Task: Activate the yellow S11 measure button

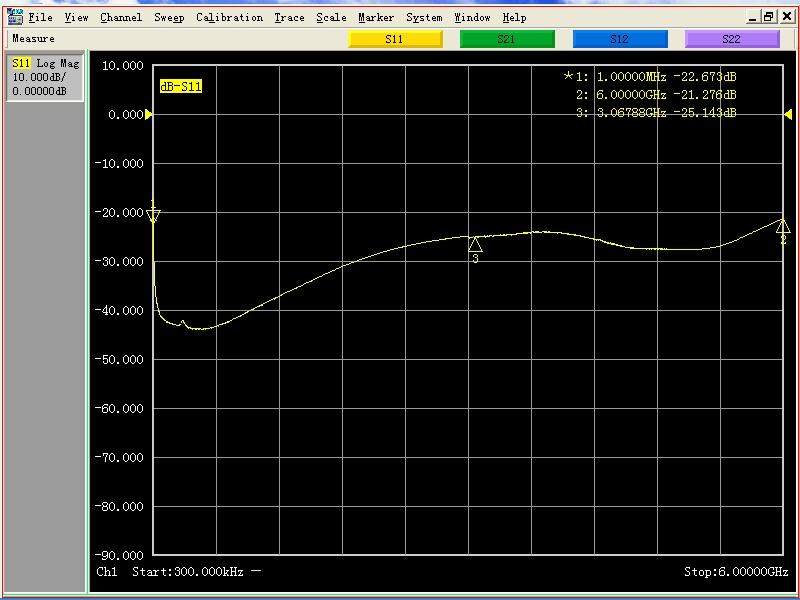Action: (395, 39)
